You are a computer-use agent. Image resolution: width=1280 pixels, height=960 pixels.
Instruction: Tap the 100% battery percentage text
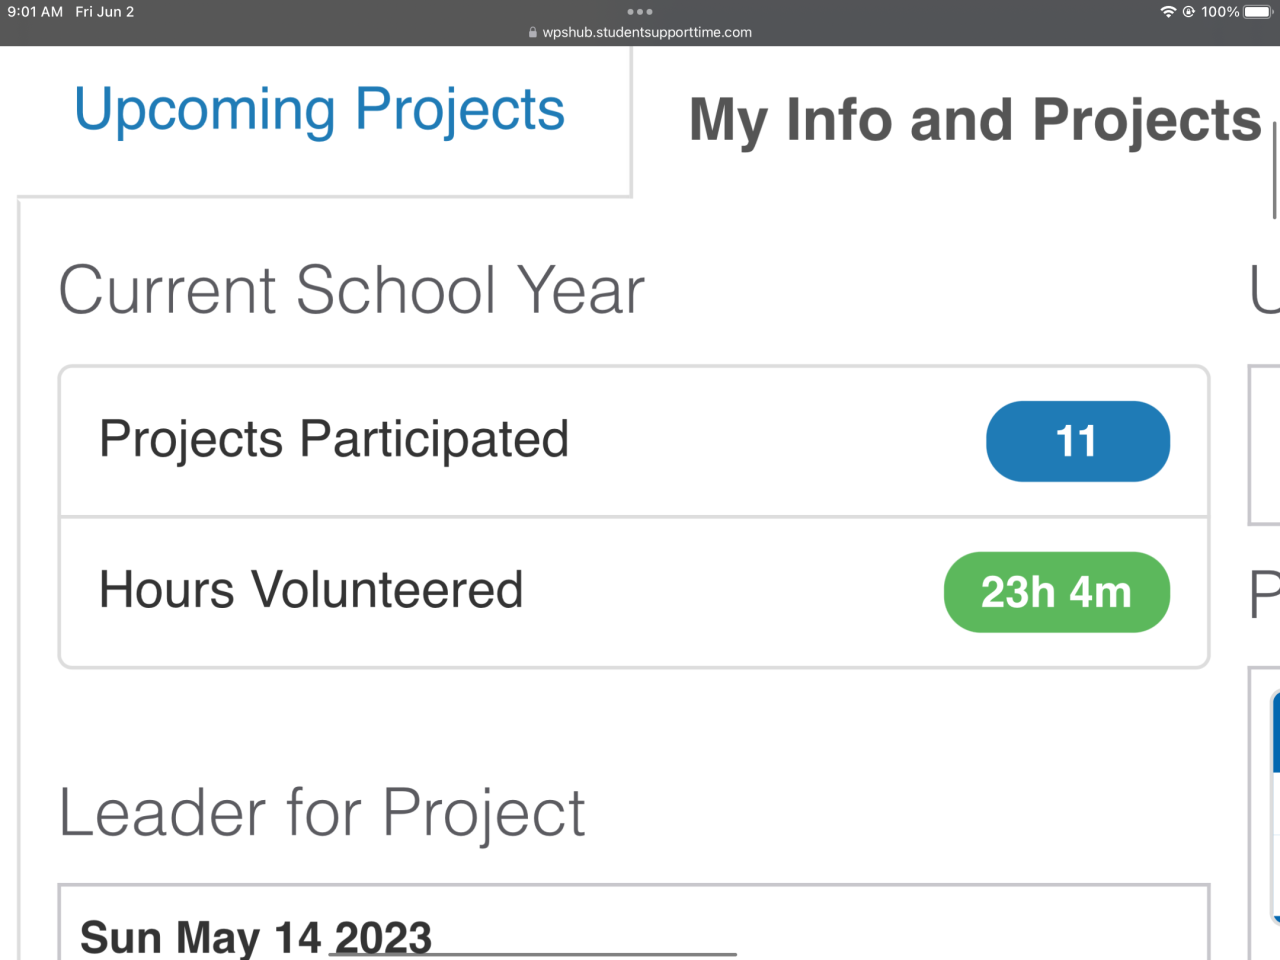(1220, 12)
